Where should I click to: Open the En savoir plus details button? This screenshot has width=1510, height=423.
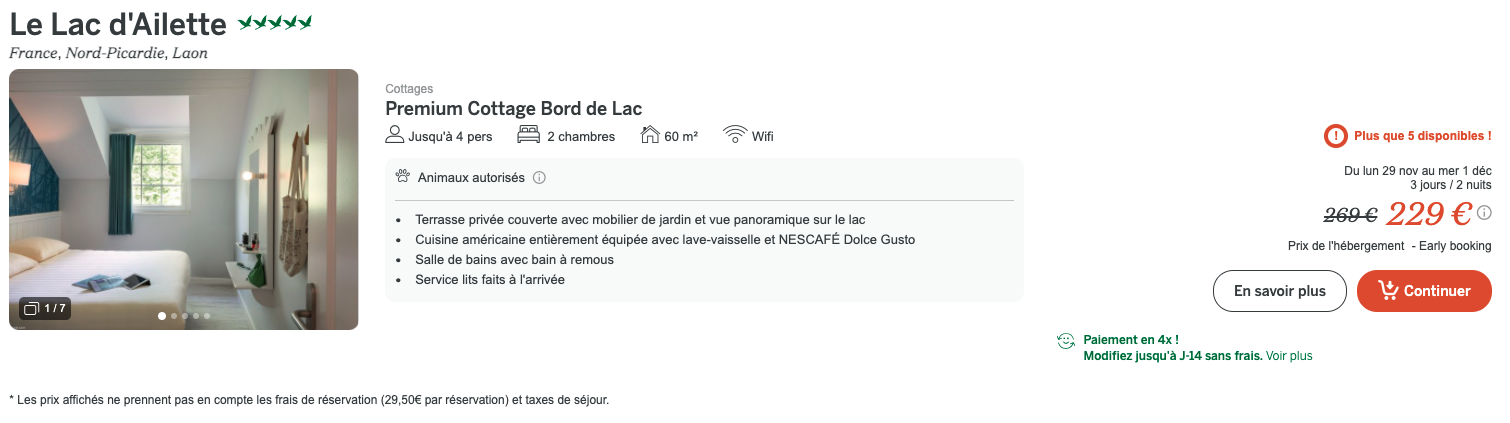pos(1279,291)
